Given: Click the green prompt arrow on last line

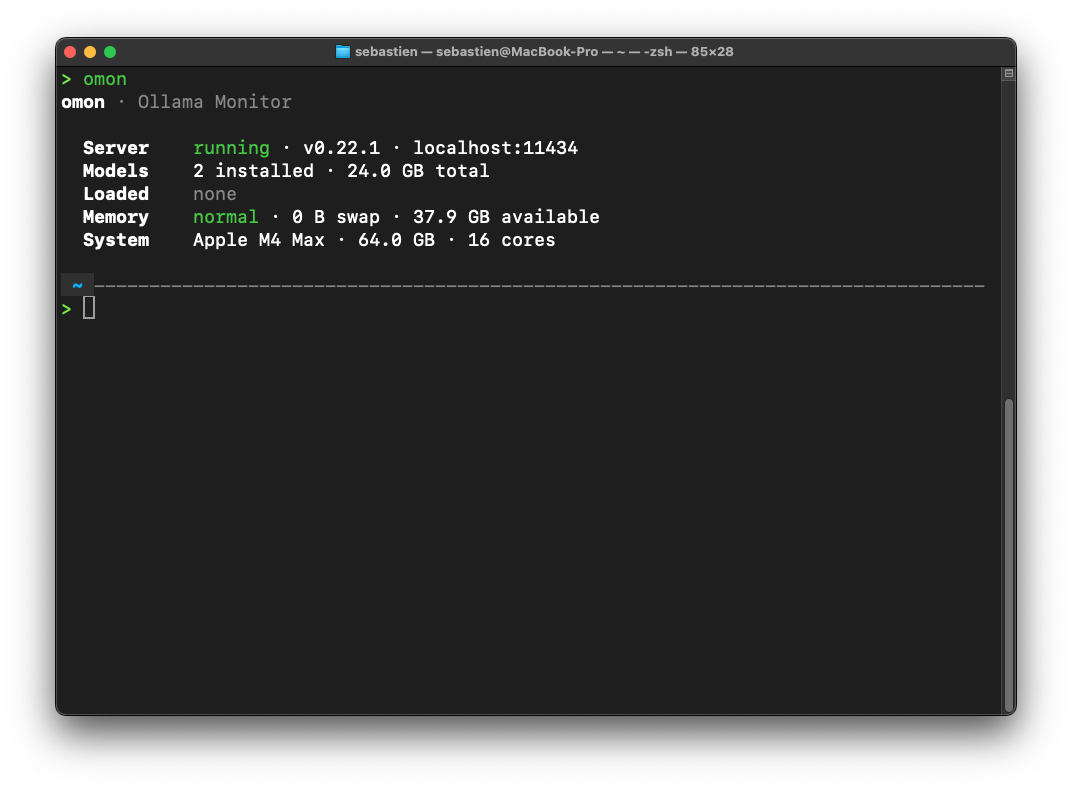Looking at the screenshot, I should [x=66, y=309].
